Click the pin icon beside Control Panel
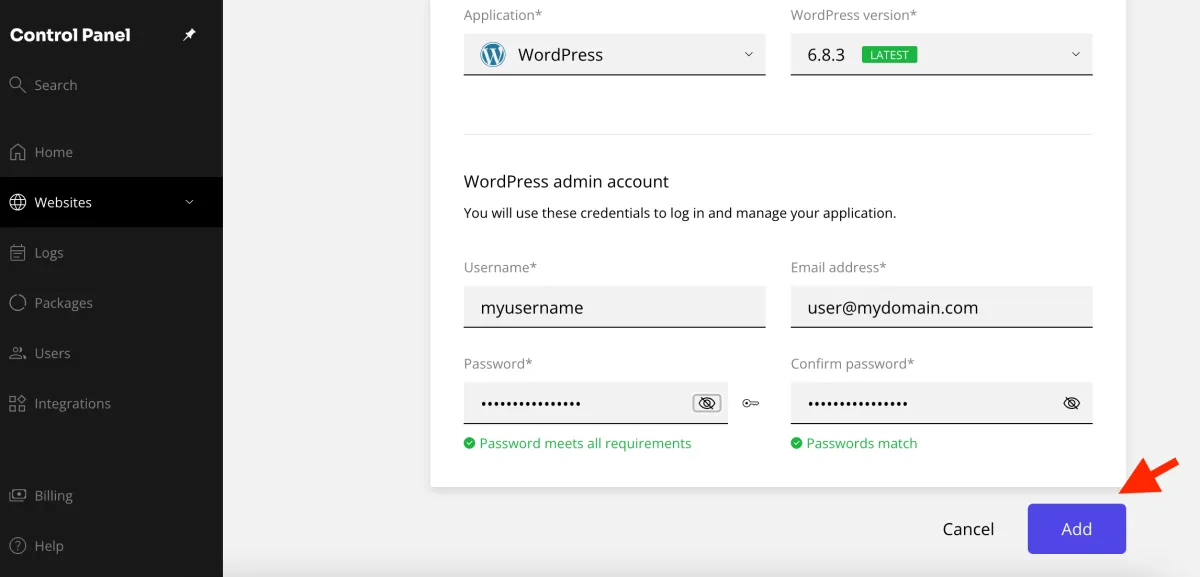The image size is (1200, 577). tap(190, 35)
